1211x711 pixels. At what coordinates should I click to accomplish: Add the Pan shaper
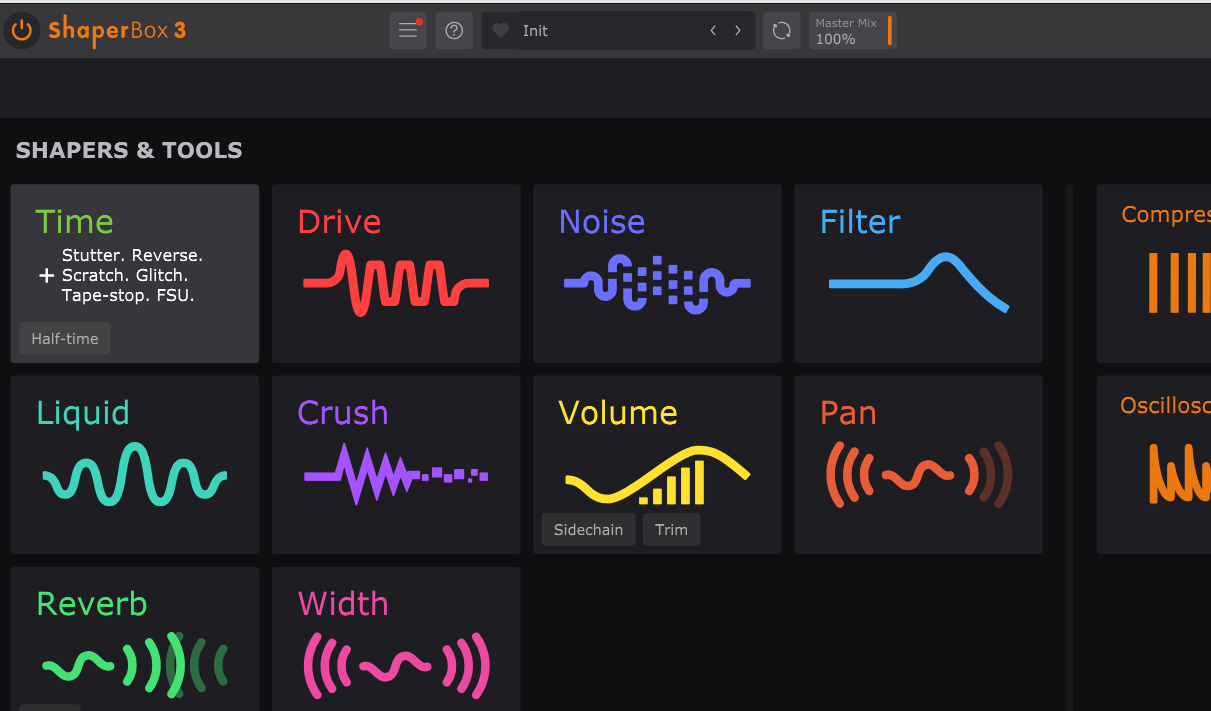click(x=918, y=464)
